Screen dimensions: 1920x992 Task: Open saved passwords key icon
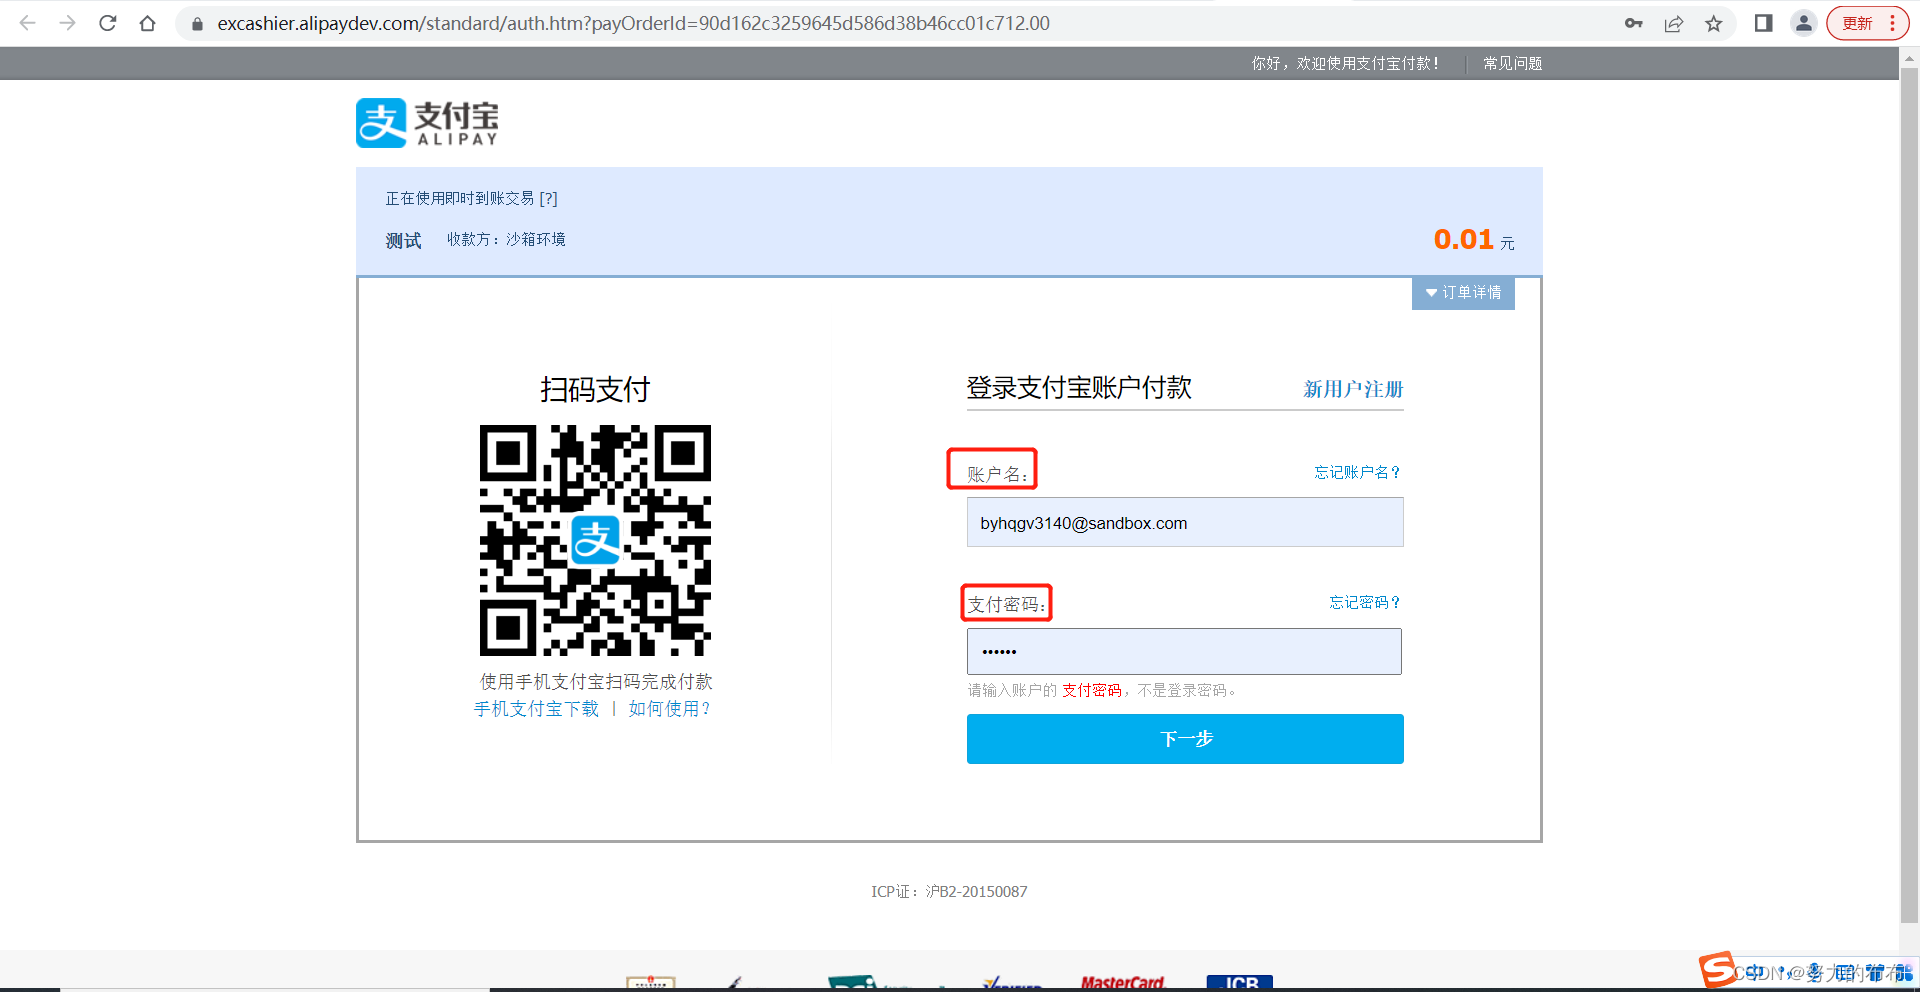[1633, 23]
